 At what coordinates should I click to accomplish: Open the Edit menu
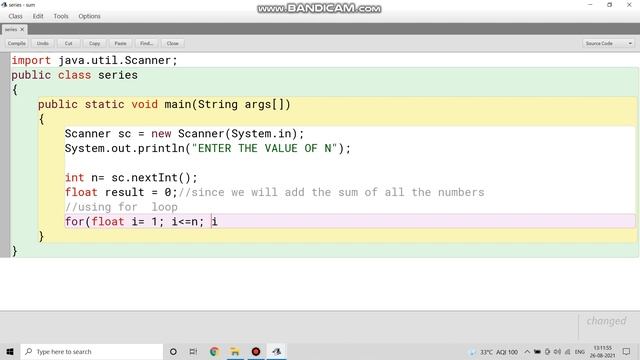pos(38,16)
